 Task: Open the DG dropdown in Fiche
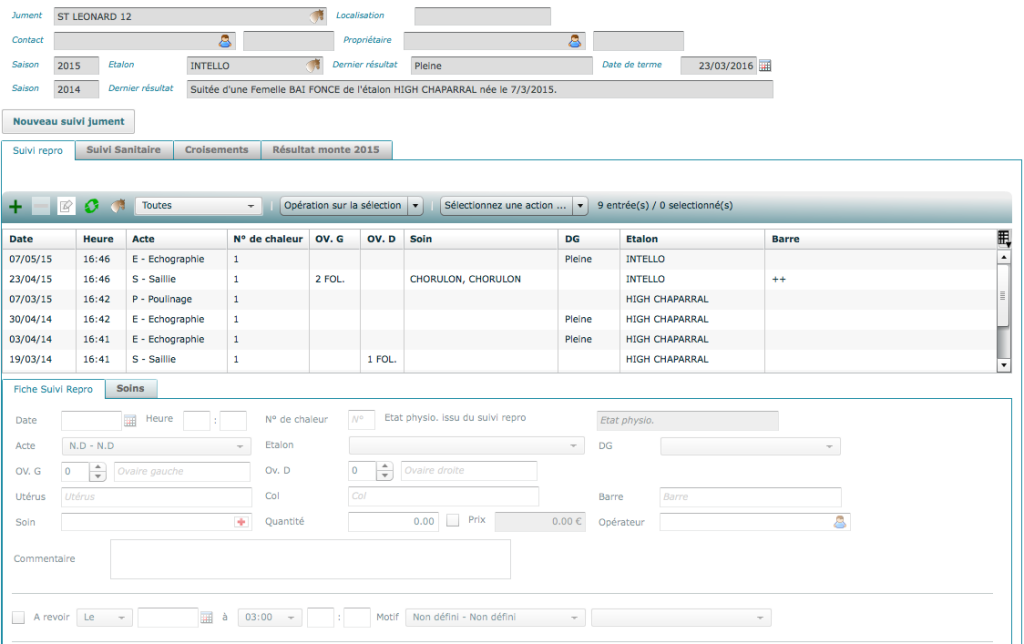[x=750, y=446]
